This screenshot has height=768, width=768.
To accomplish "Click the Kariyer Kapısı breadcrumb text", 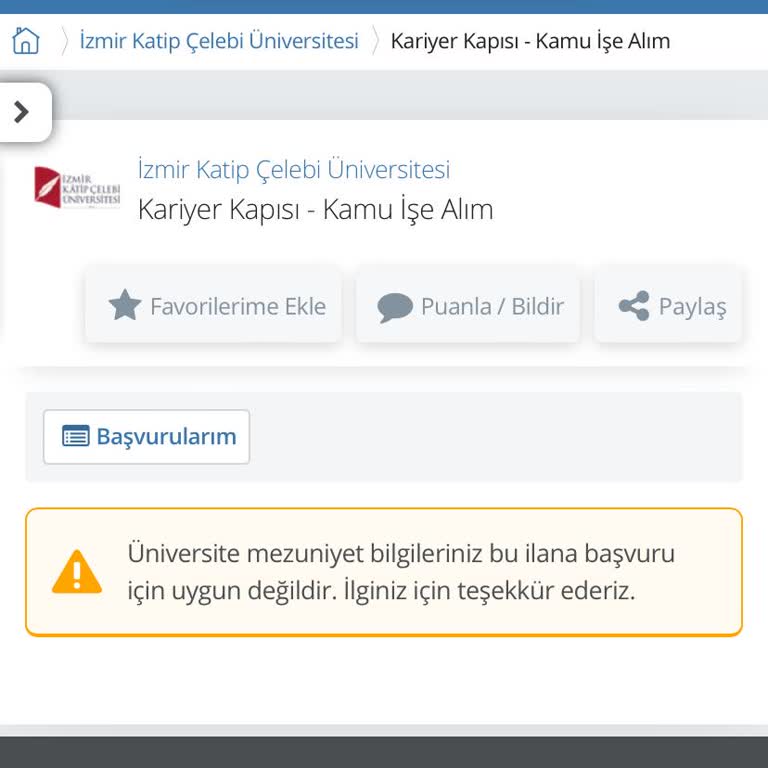I will [530, 41].
